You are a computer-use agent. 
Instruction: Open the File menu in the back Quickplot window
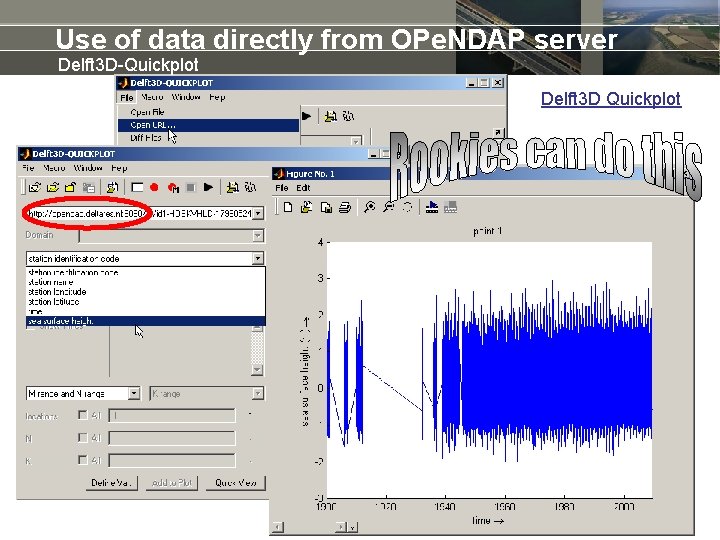(127, 97)
